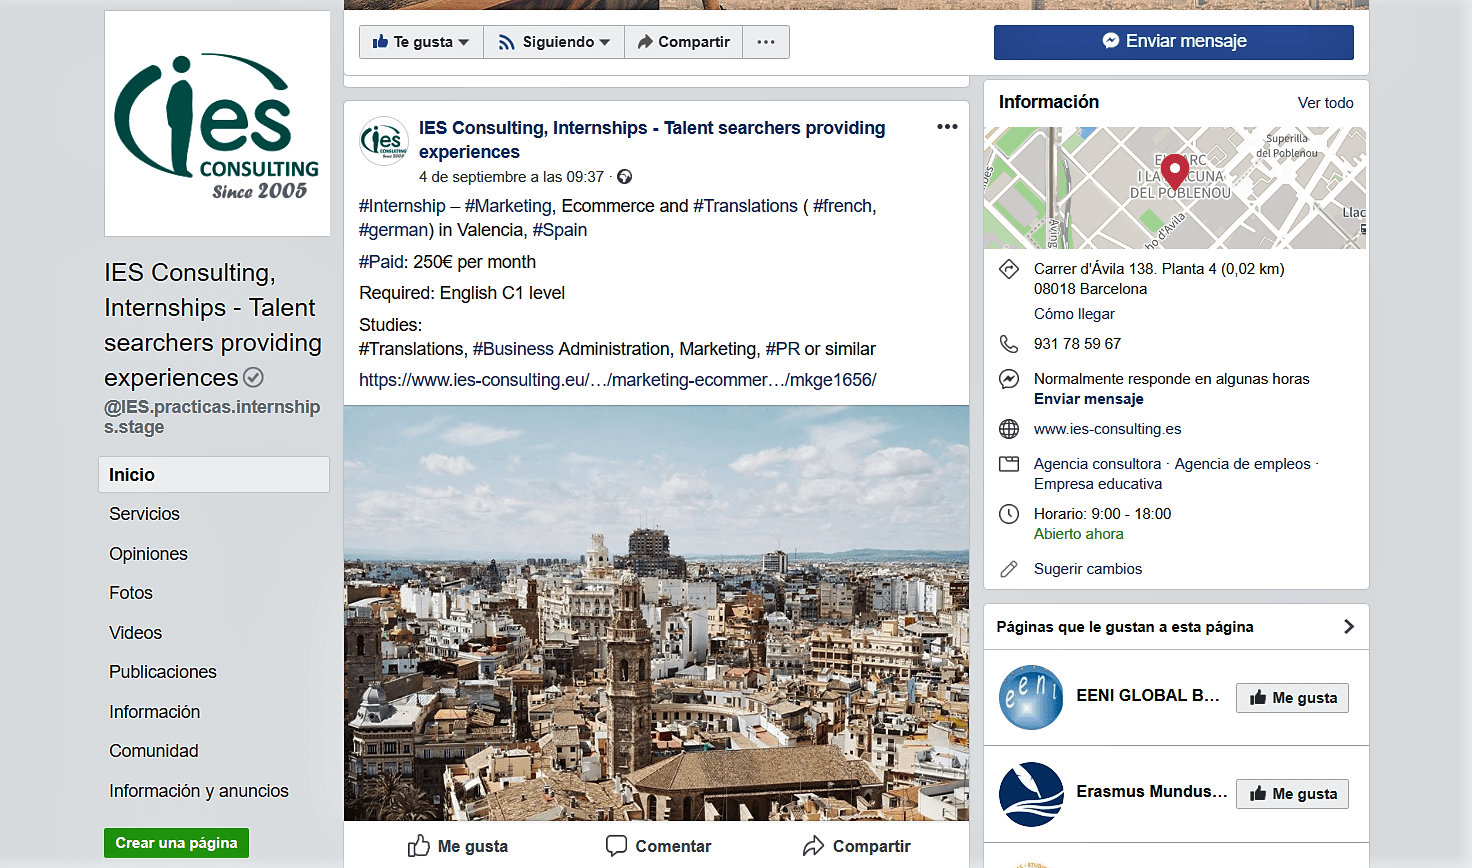Open the #Spain hashtag
1472x868 pixels.
click(560, 230)
